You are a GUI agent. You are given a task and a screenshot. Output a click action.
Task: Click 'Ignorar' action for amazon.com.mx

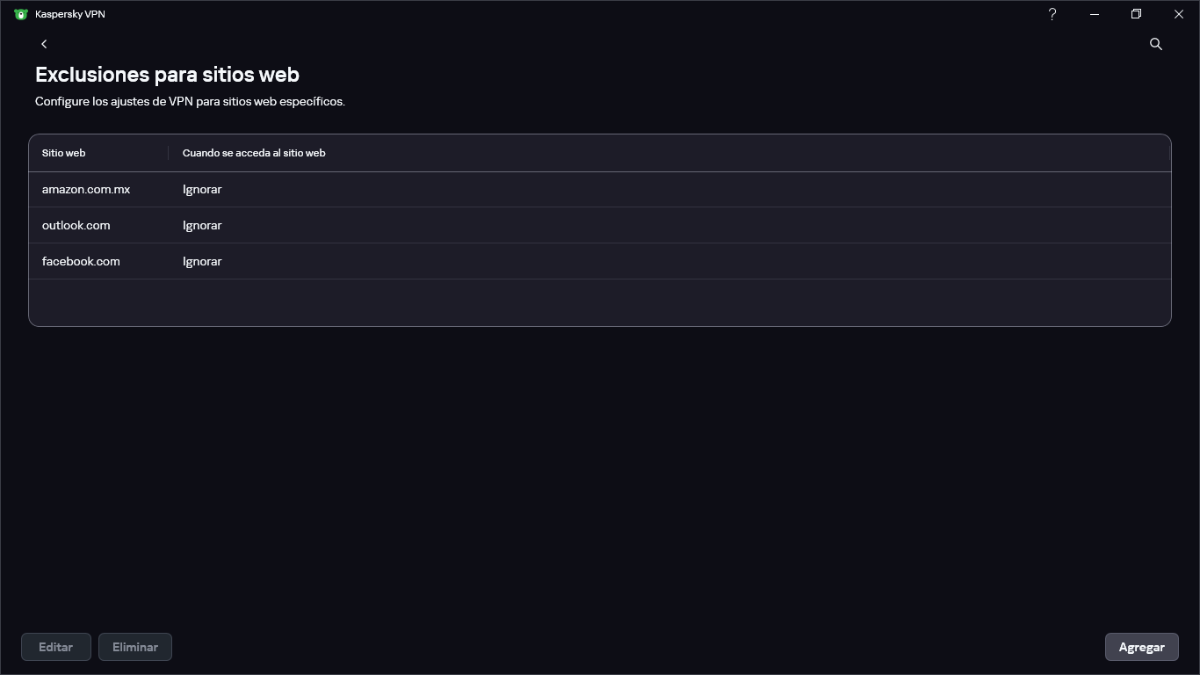[202, 189]
